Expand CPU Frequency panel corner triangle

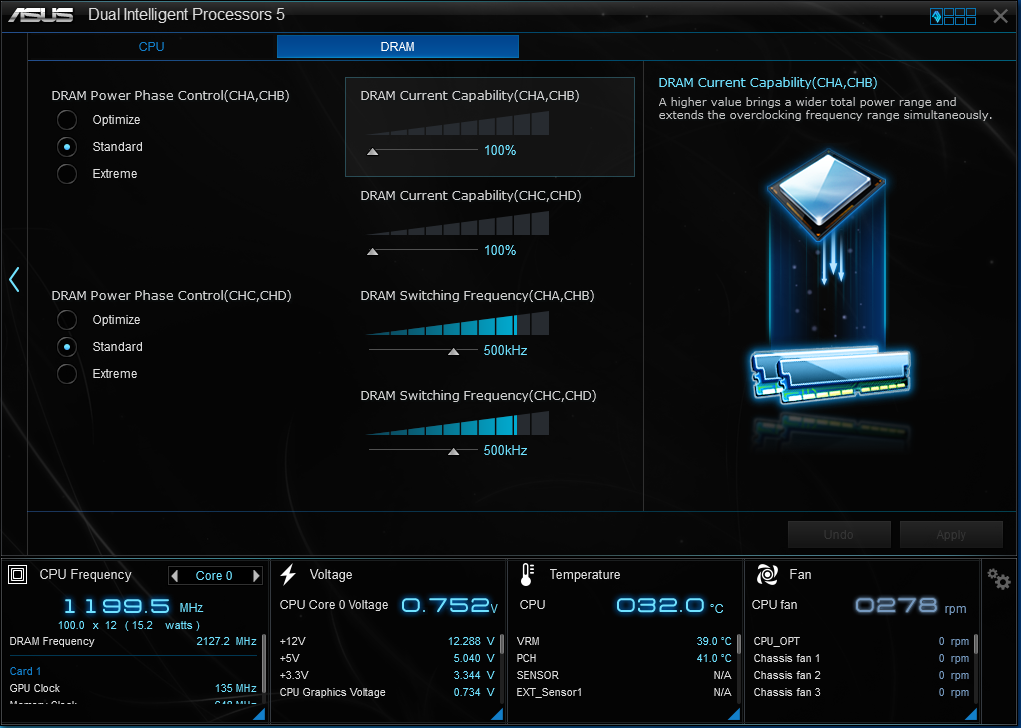[x=259, y=714]
